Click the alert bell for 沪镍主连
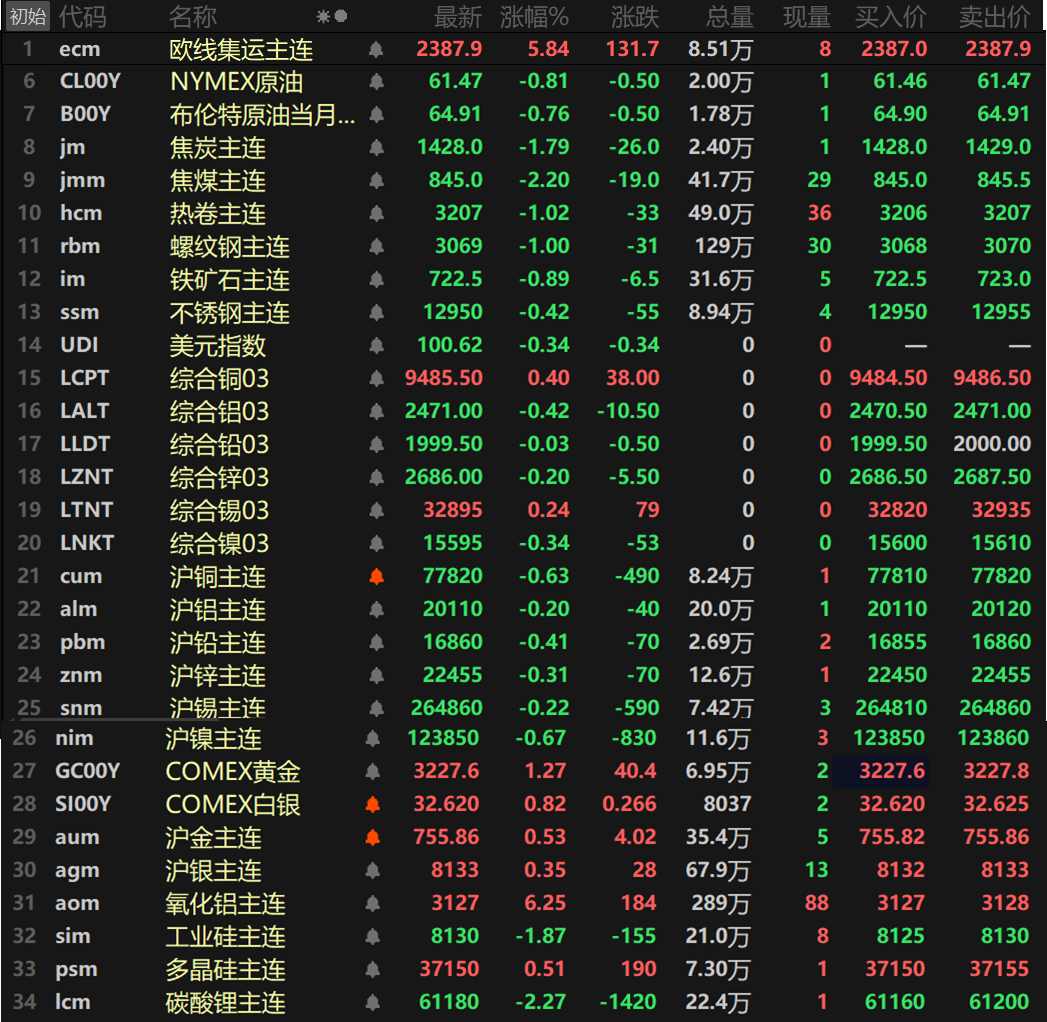This screenshot has height=1022, width=1047. click(x=373, y=739)
